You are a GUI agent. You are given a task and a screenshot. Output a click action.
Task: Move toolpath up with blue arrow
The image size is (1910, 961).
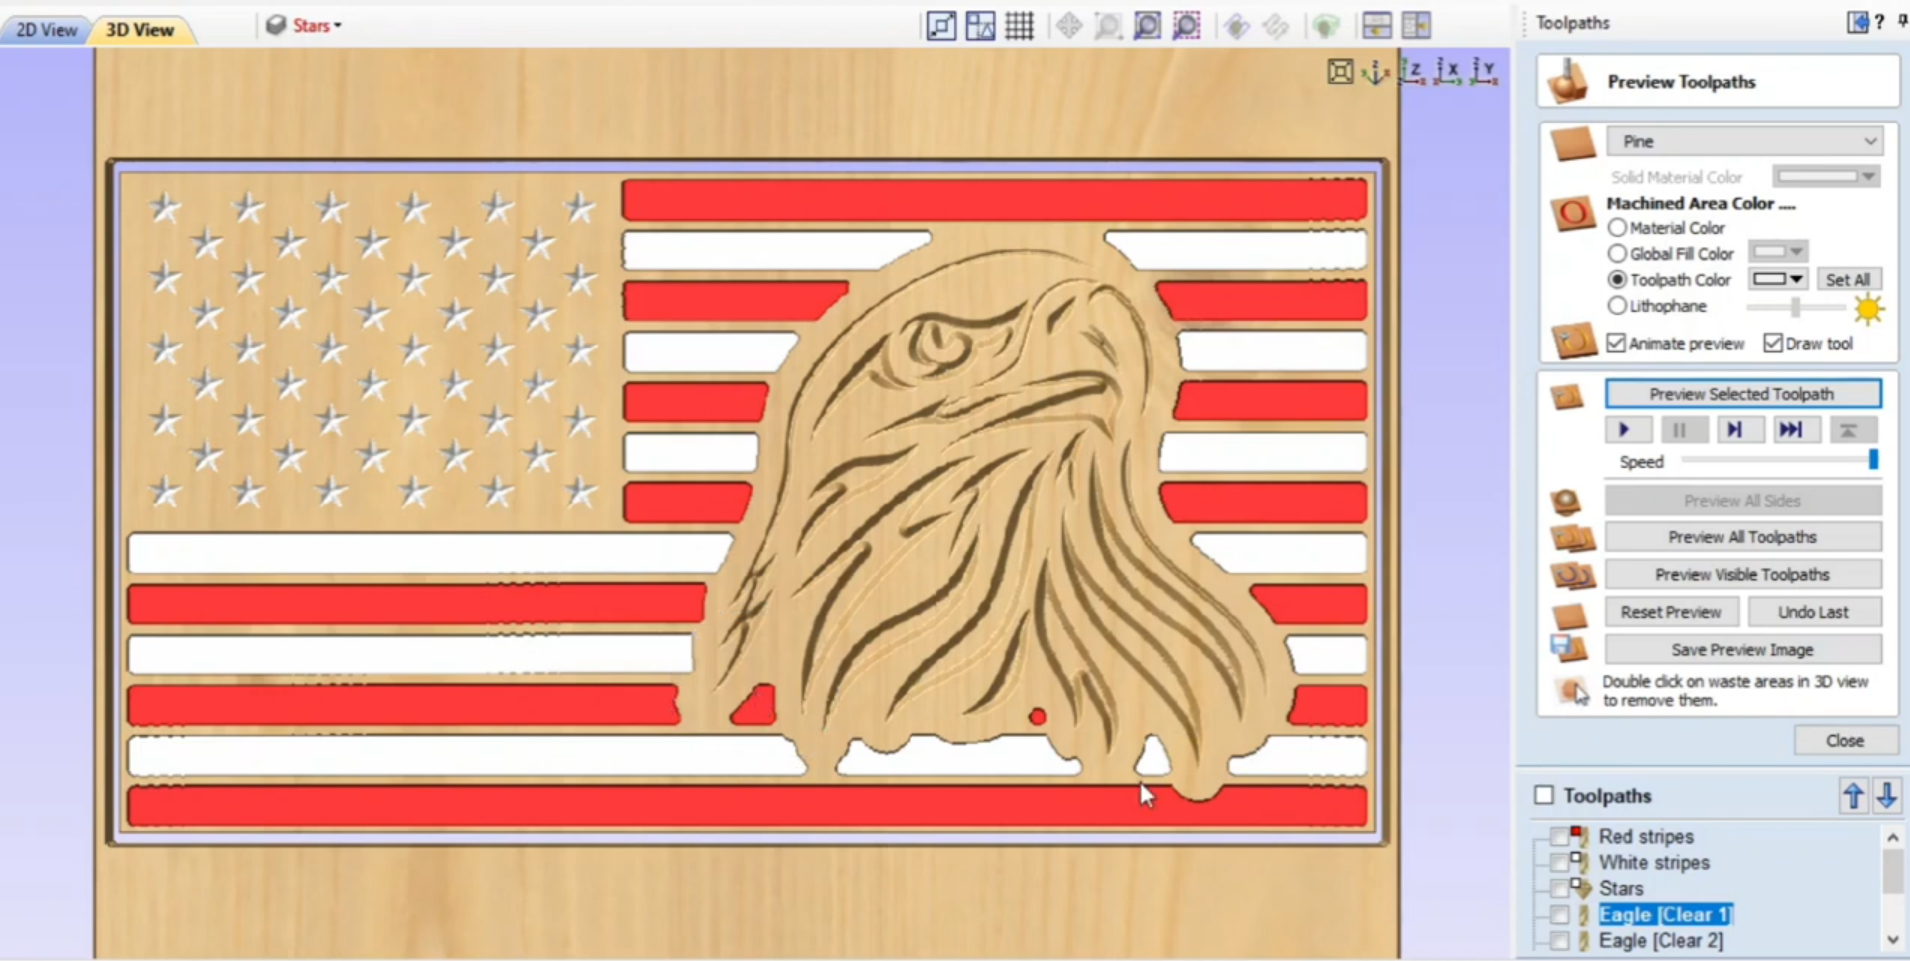[x=1853, y=796]
